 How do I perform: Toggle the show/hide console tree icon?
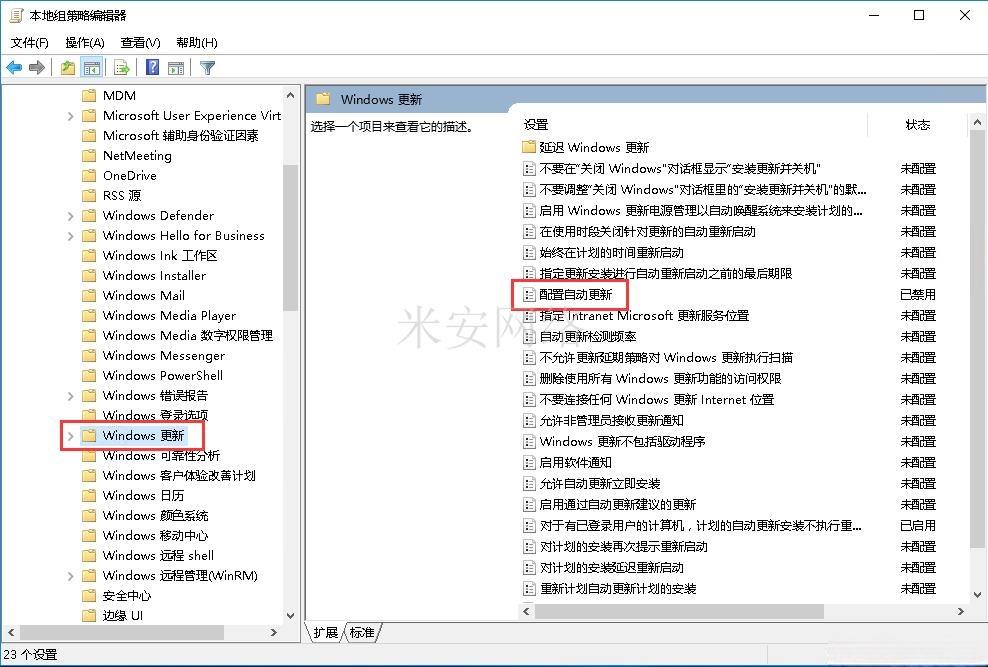92,67
